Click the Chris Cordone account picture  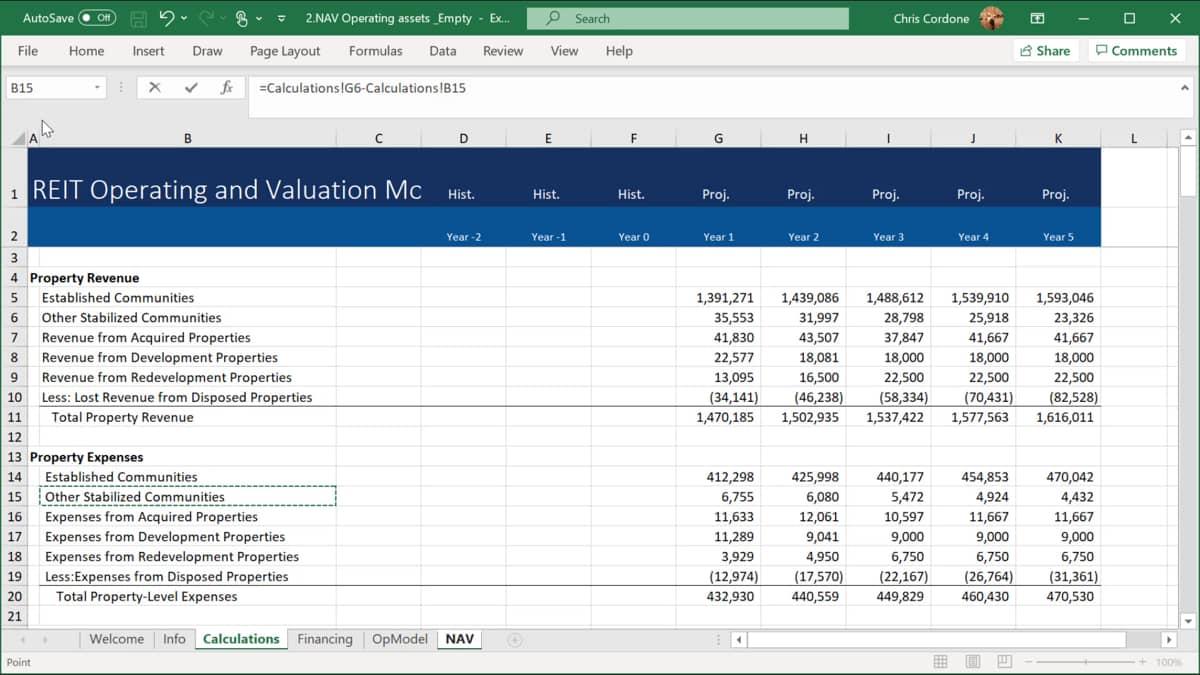992,18
